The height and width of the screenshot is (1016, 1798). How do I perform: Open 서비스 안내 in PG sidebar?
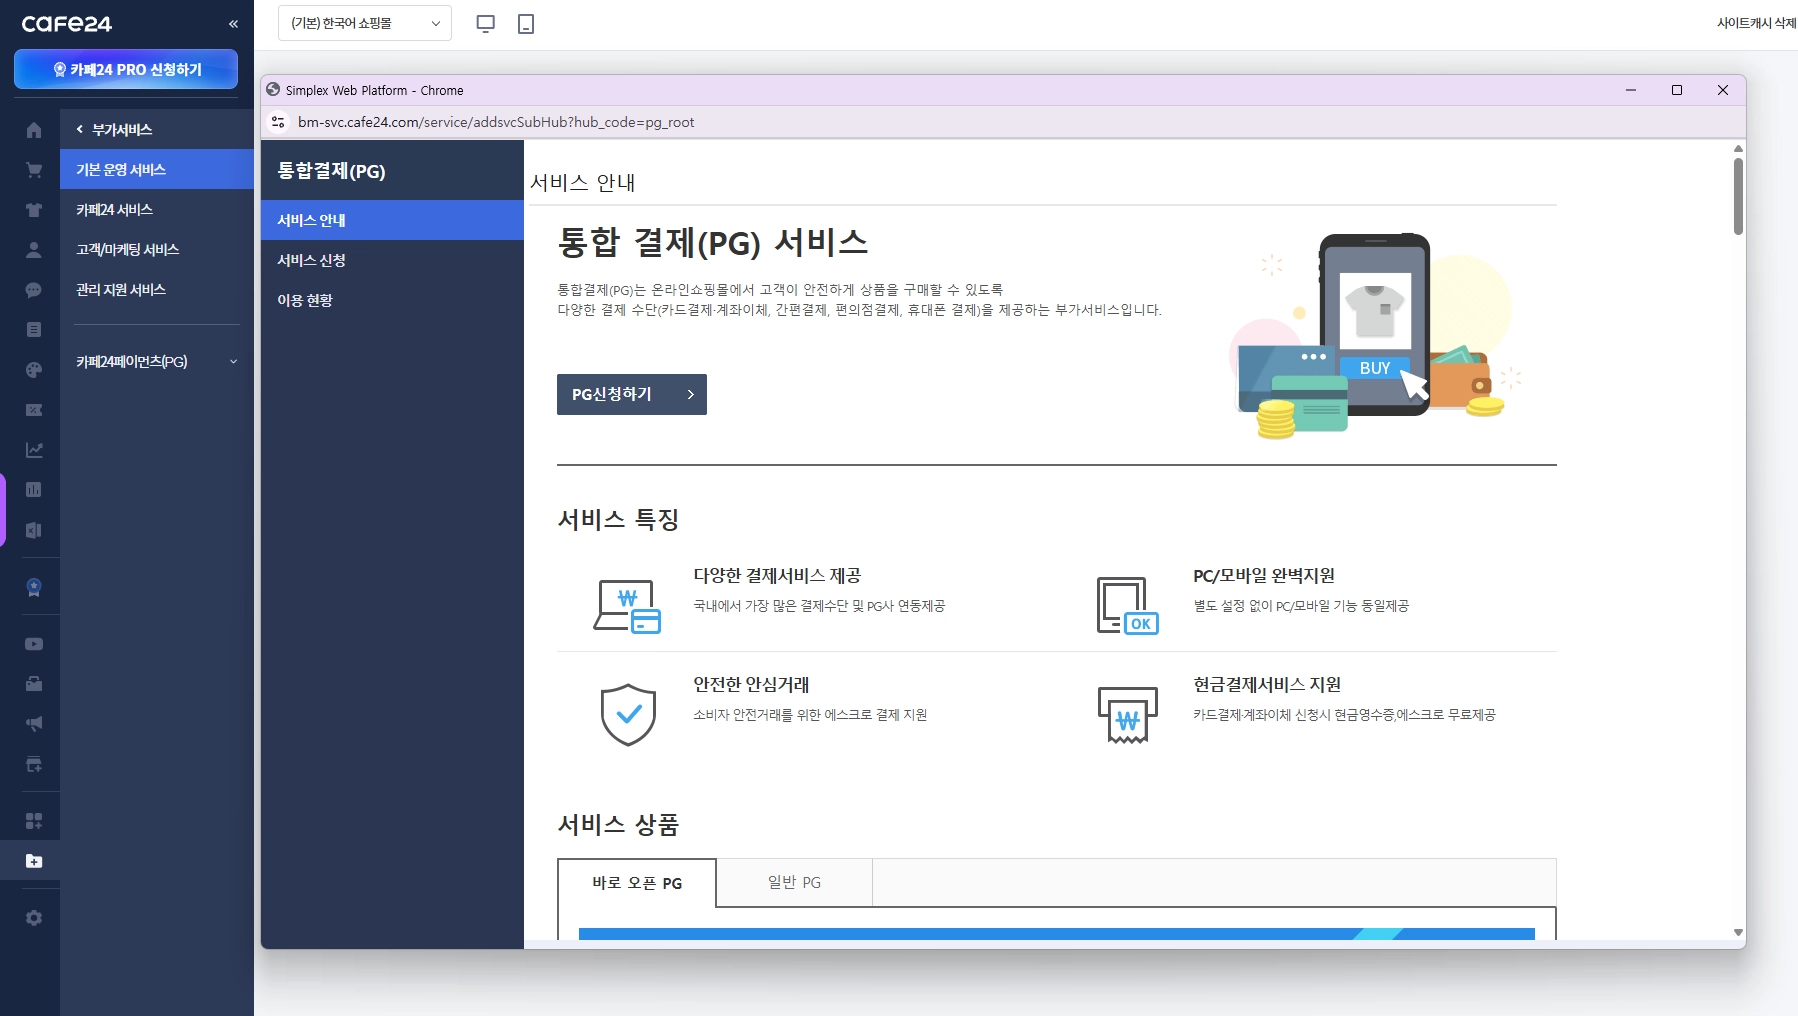coord(392,220)
